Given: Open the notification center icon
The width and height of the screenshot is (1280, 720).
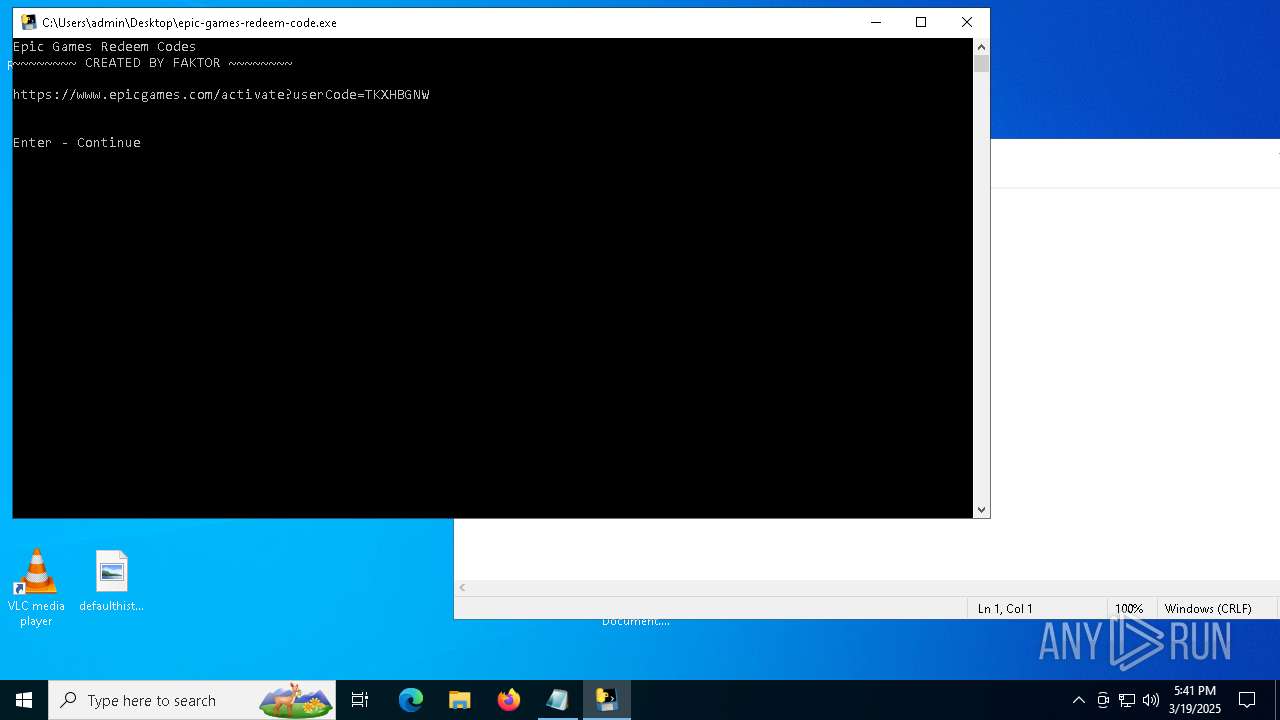Looking at the screenshot, I should 1247,700.
